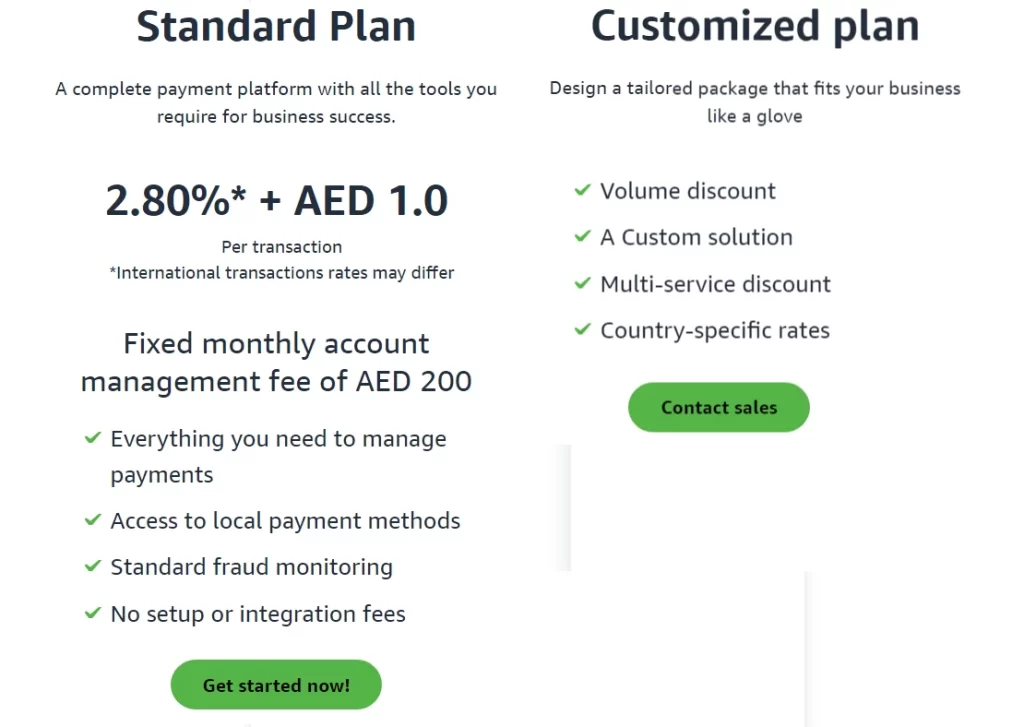Click checkmark beside "Standard fraud monitoring"
The width and height of the screenshot is (1024, 727).
tap(93, 566)
